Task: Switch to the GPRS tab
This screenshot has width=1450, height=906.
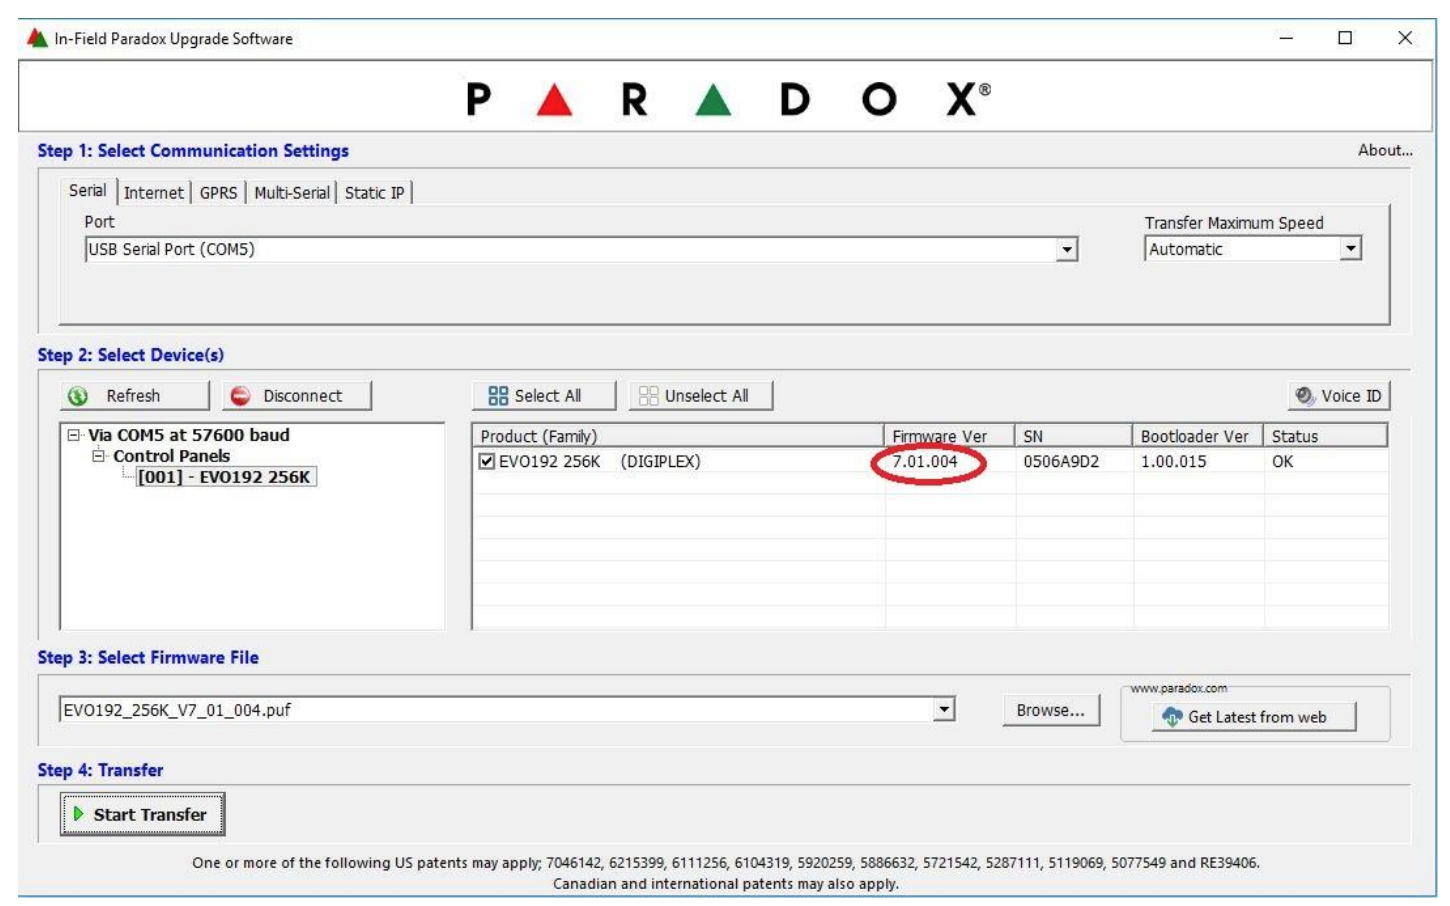Action: click(x=218, y=193)
